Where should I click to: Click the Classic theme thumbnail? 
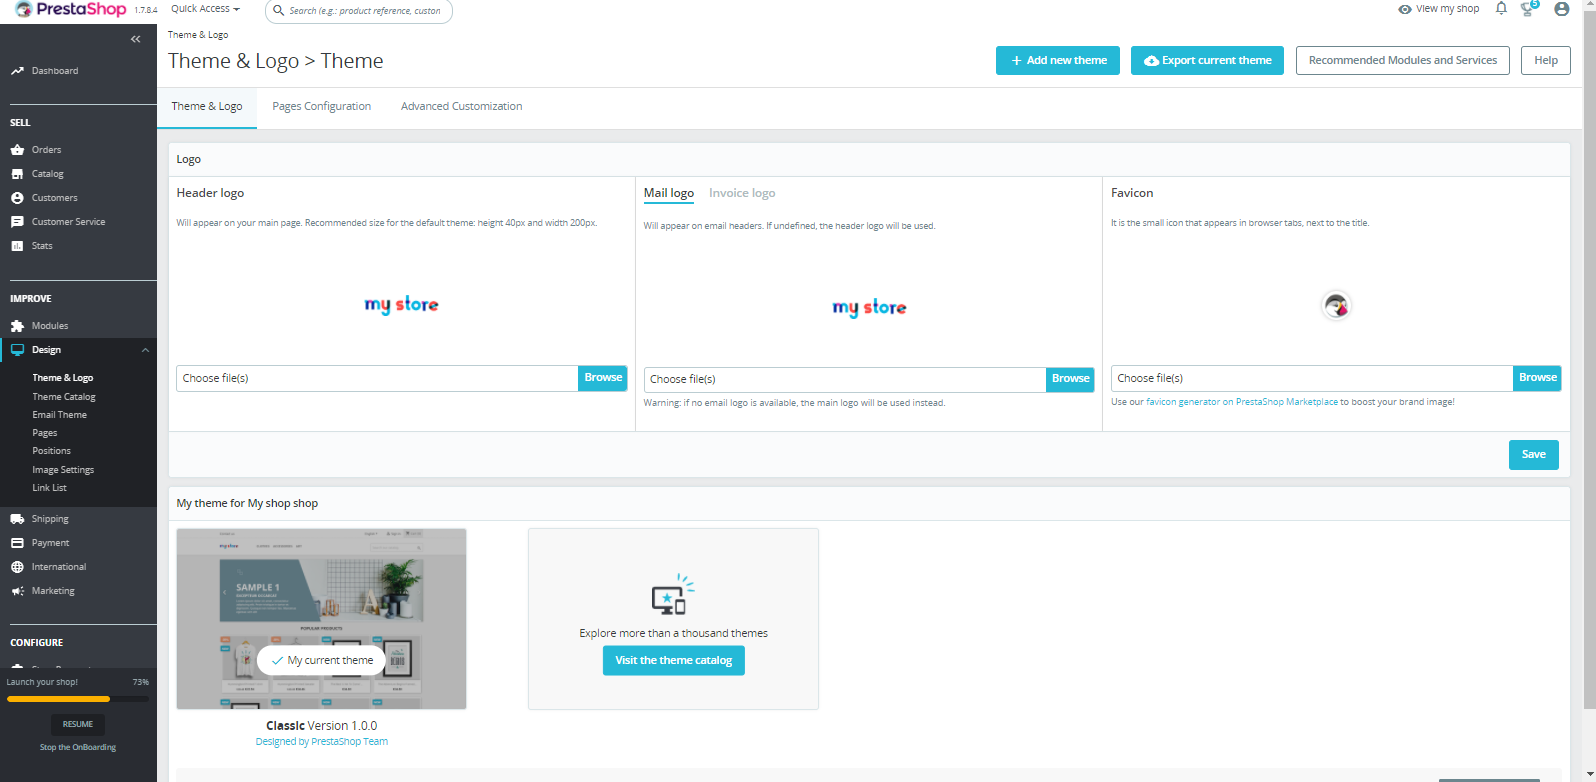click(x=321, y=619)
